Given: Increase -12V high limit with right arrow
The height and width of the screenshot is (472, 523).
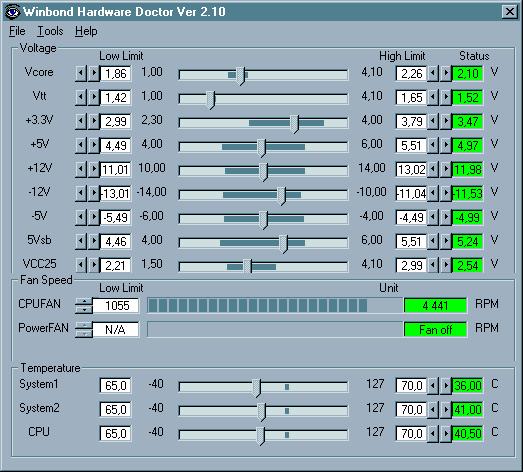Looking at the screenshot, I should point(446,193).
